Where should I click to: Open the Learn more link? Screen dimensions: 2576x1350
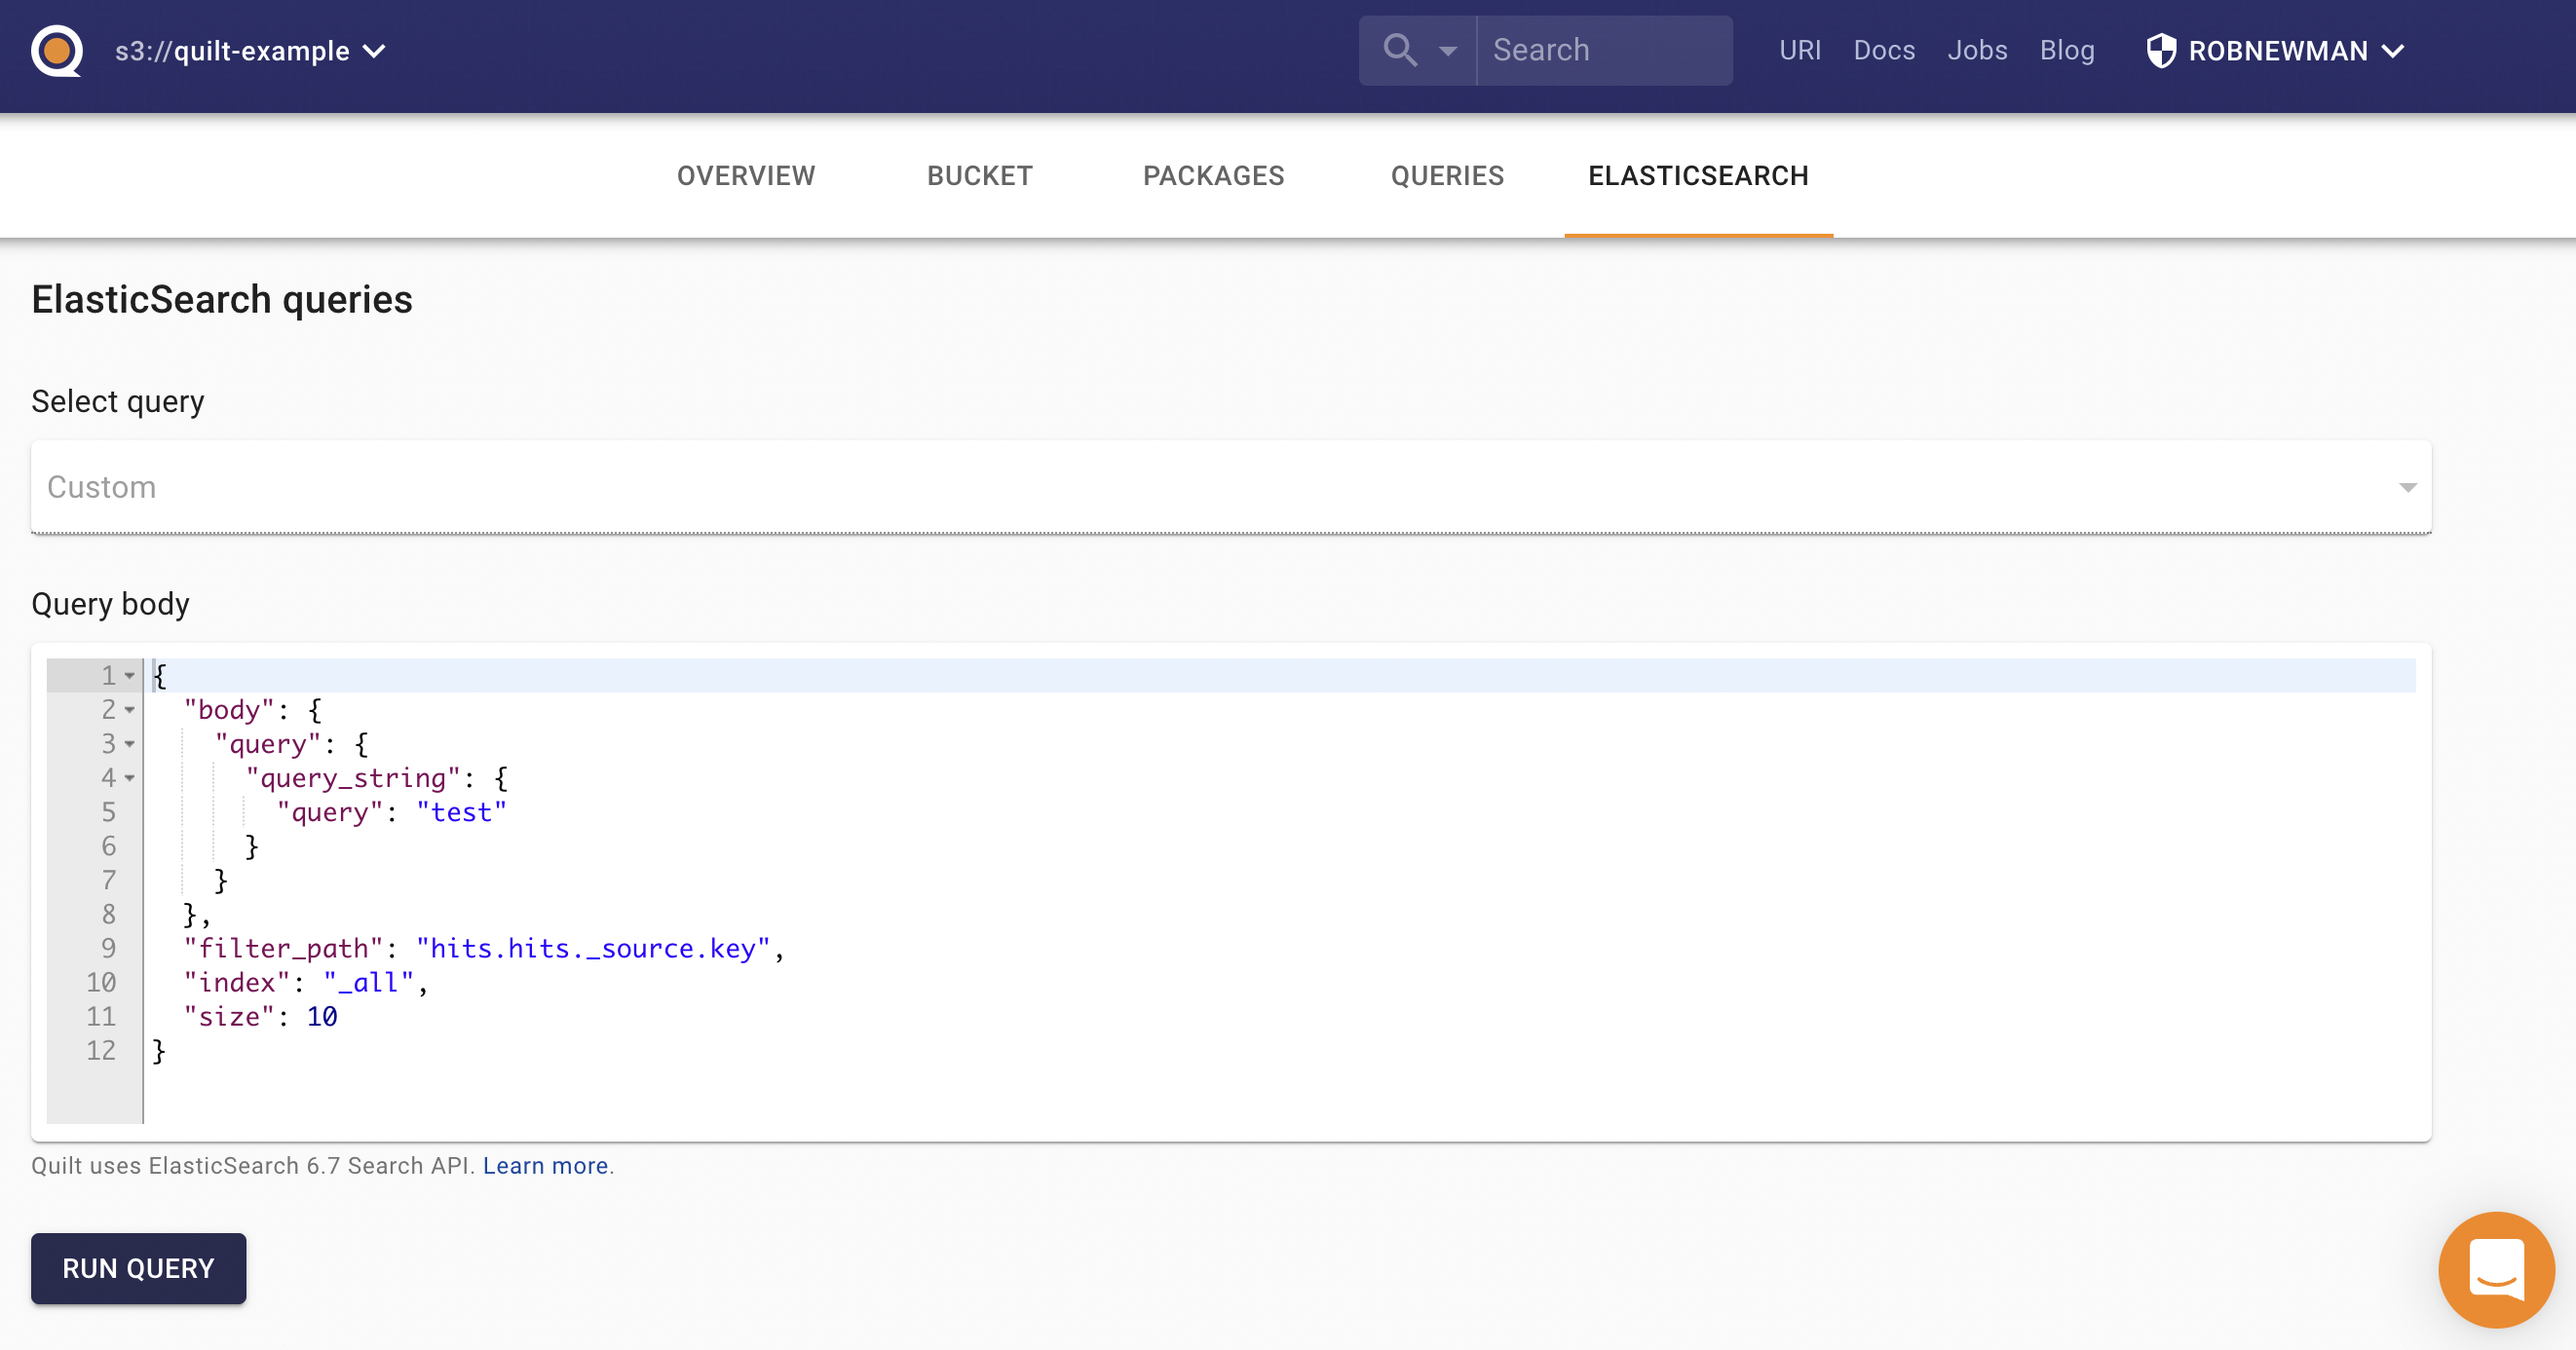tap(545, 1166)
